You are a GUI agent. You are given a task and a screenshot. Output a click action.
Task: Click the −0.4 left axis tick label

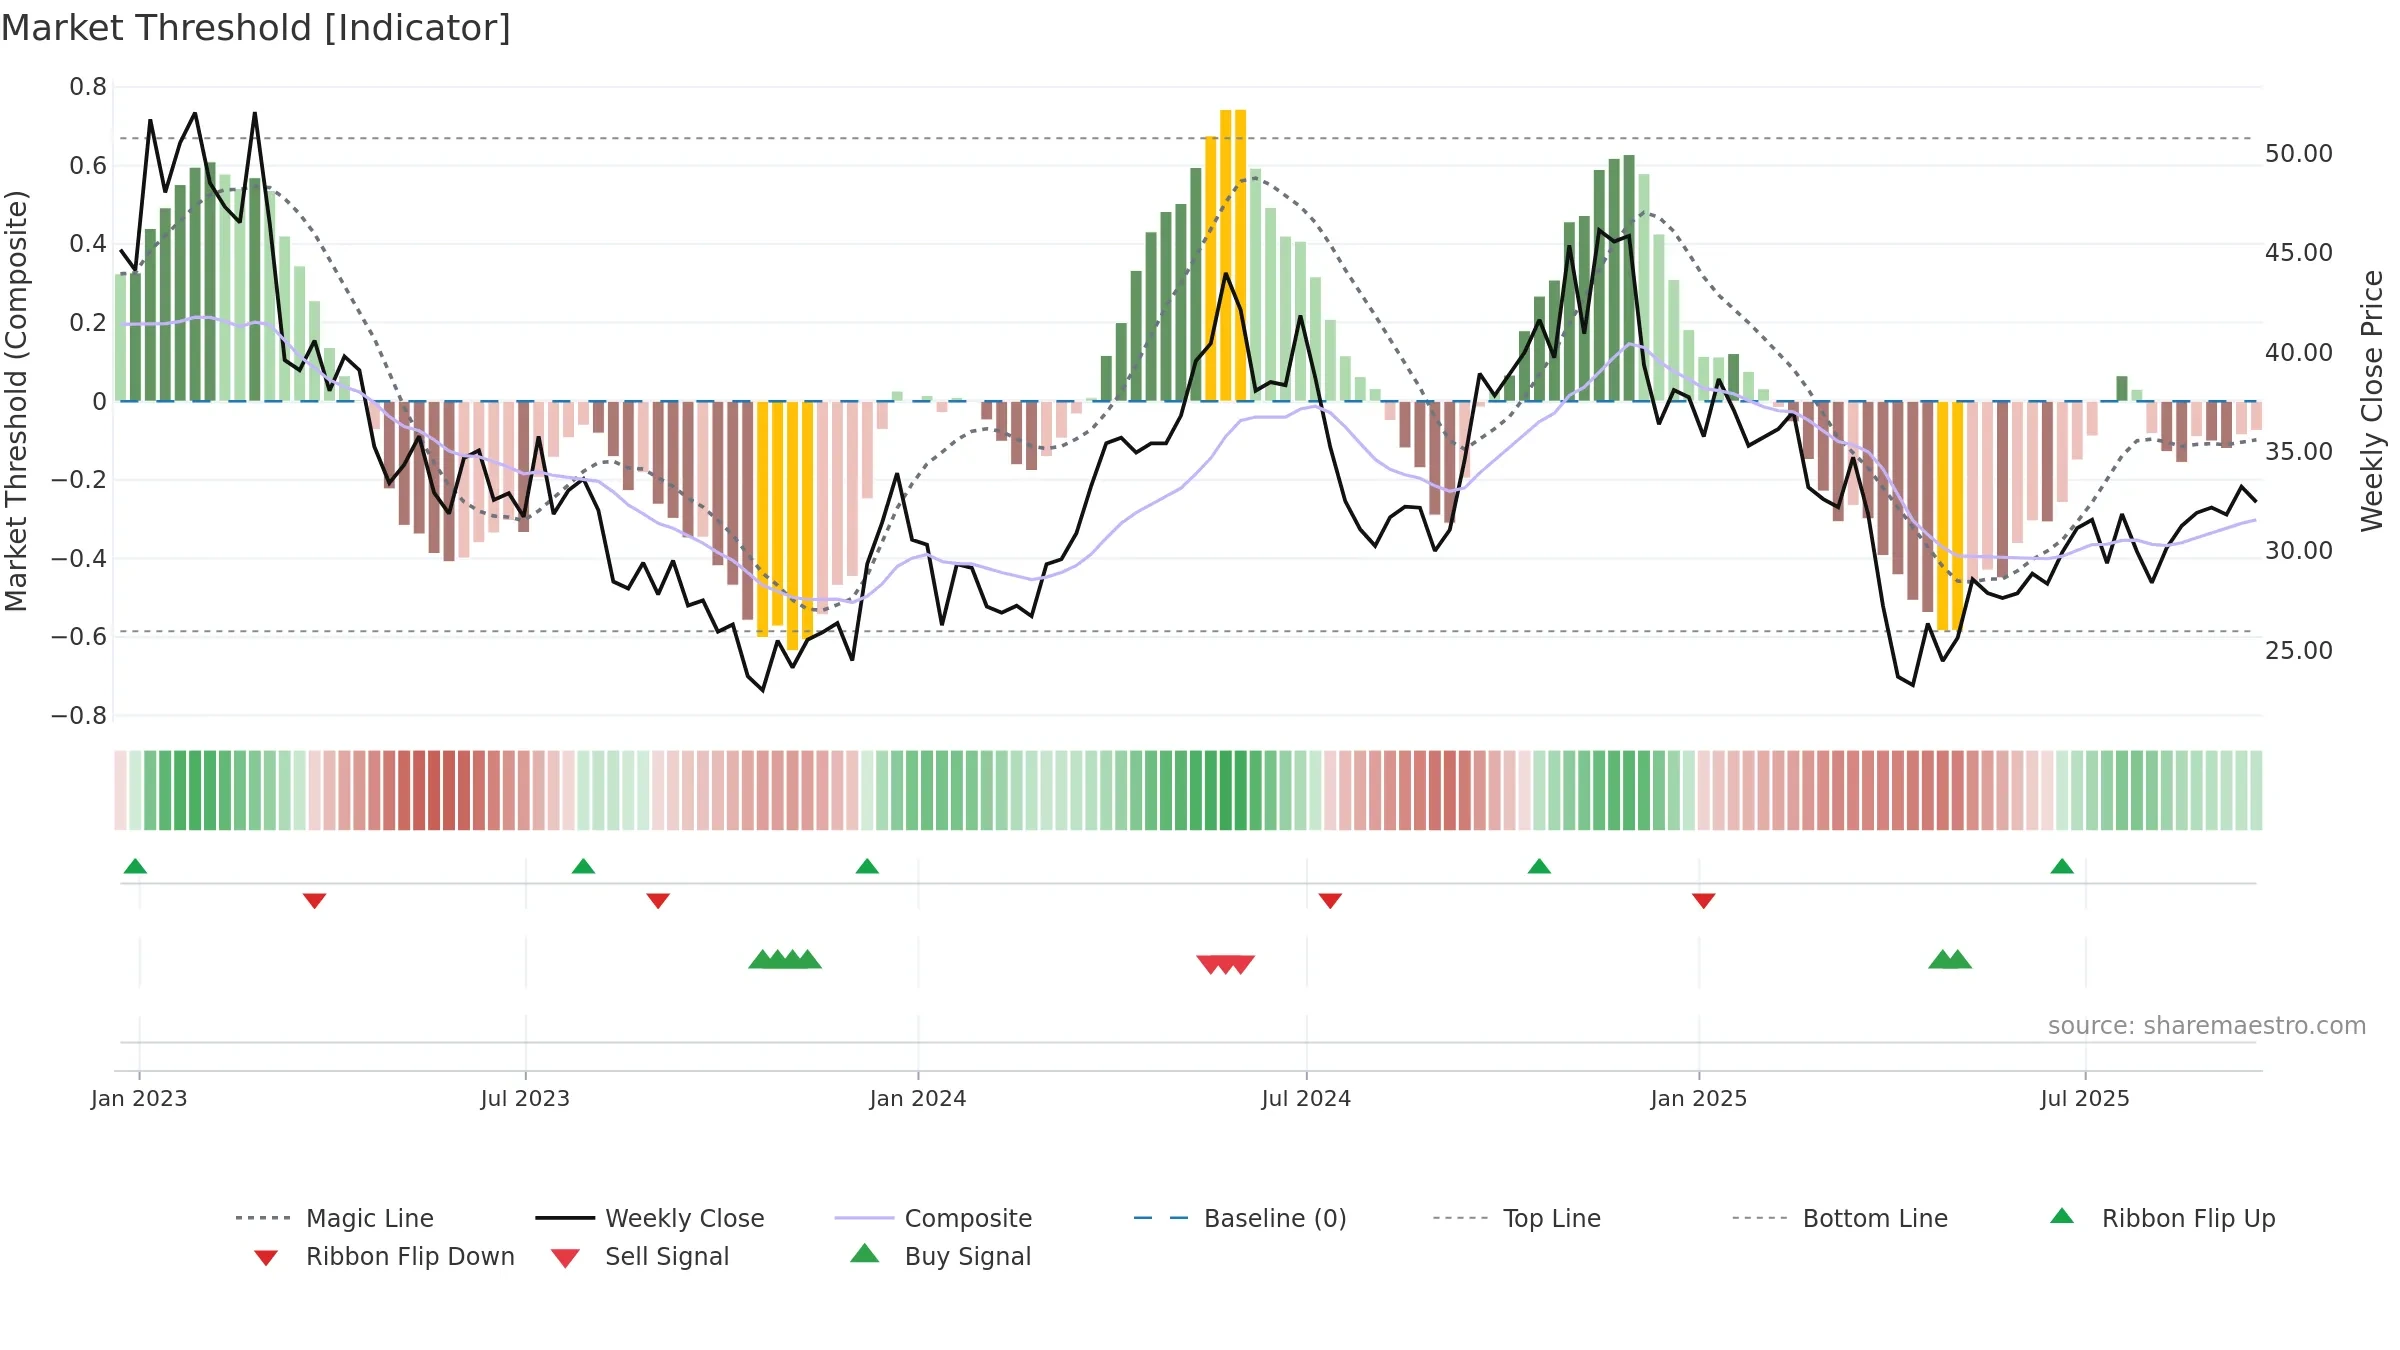coord(79,558)
